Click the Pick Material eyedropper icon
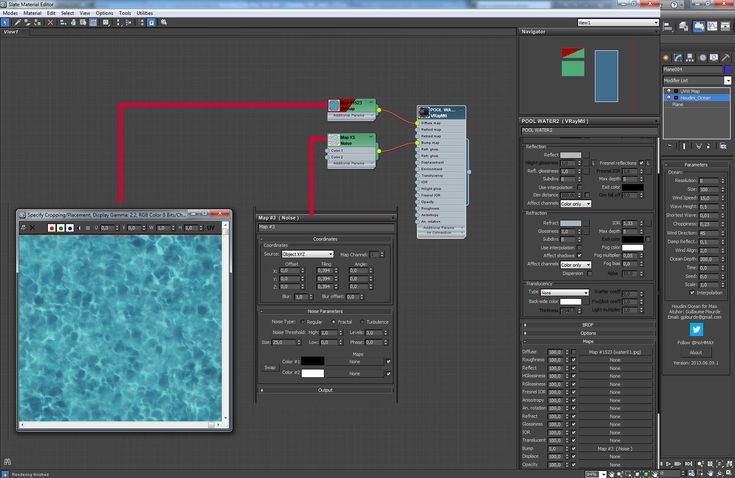Screen dimensions: 735x478 16,21
